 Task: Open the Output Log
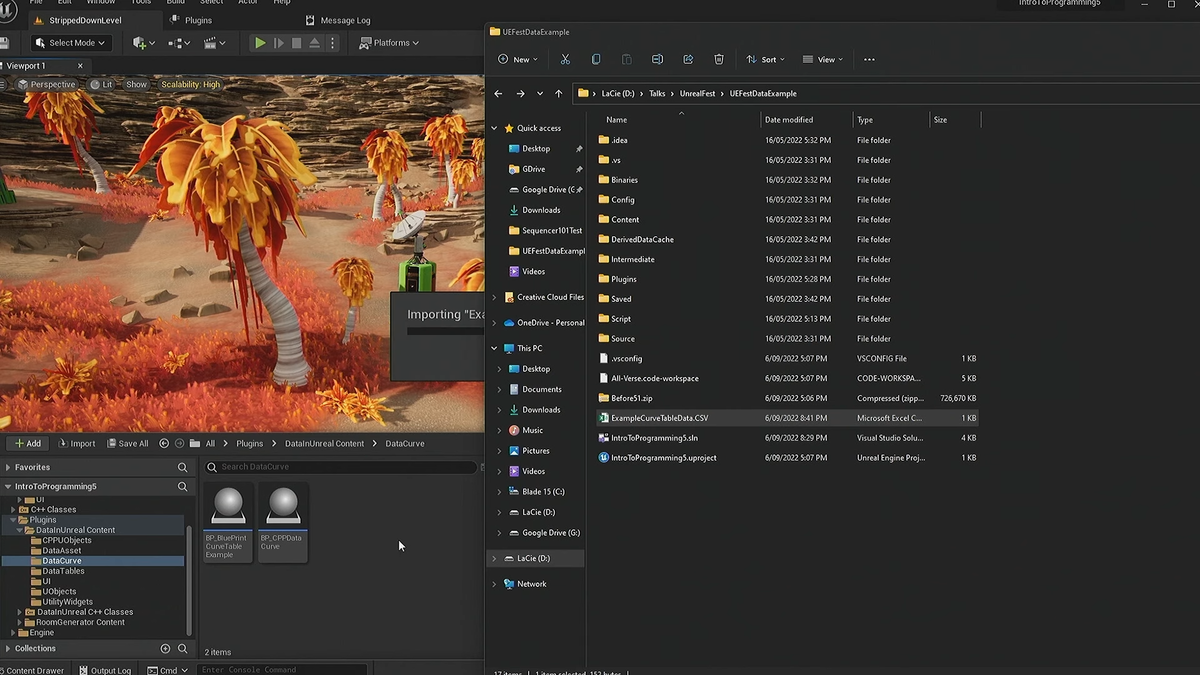tap(105, 670)
